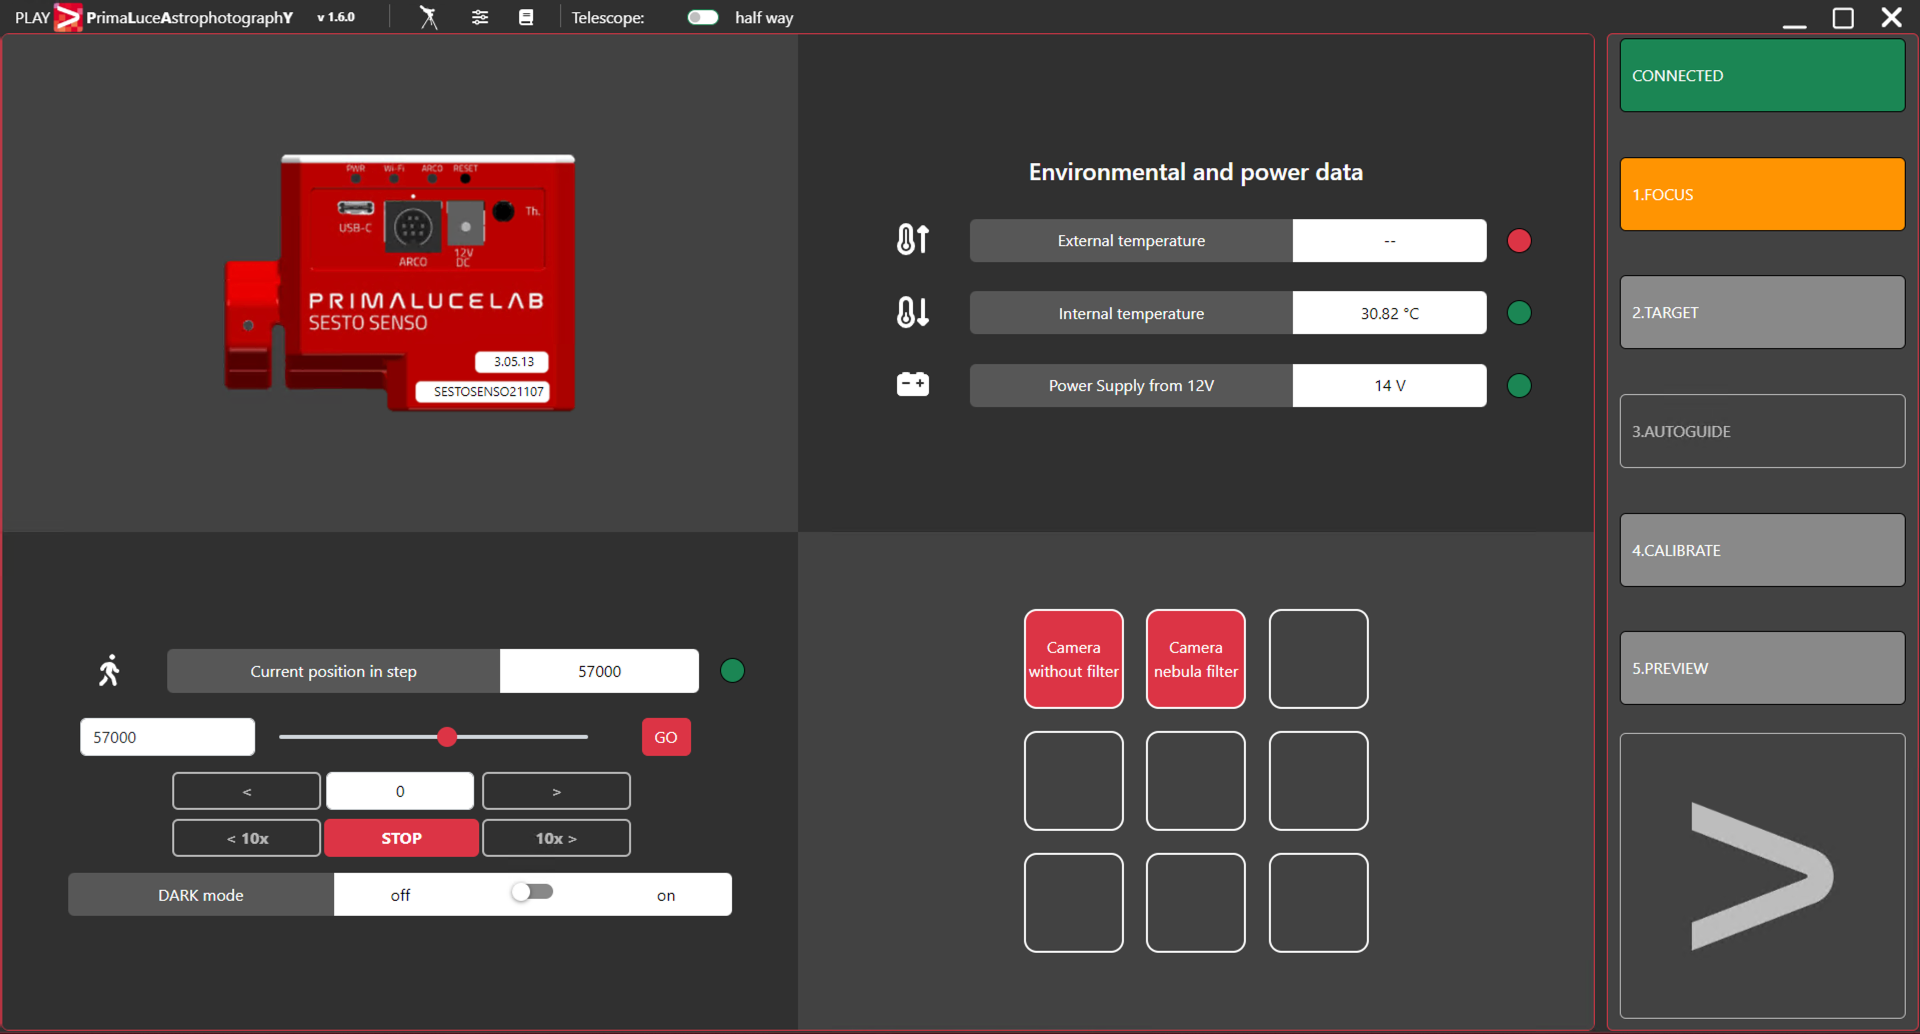The image size is (1920, 1034).
Task: Click the single step left < button
Action: pyautogui.click(x=246, y=791)
